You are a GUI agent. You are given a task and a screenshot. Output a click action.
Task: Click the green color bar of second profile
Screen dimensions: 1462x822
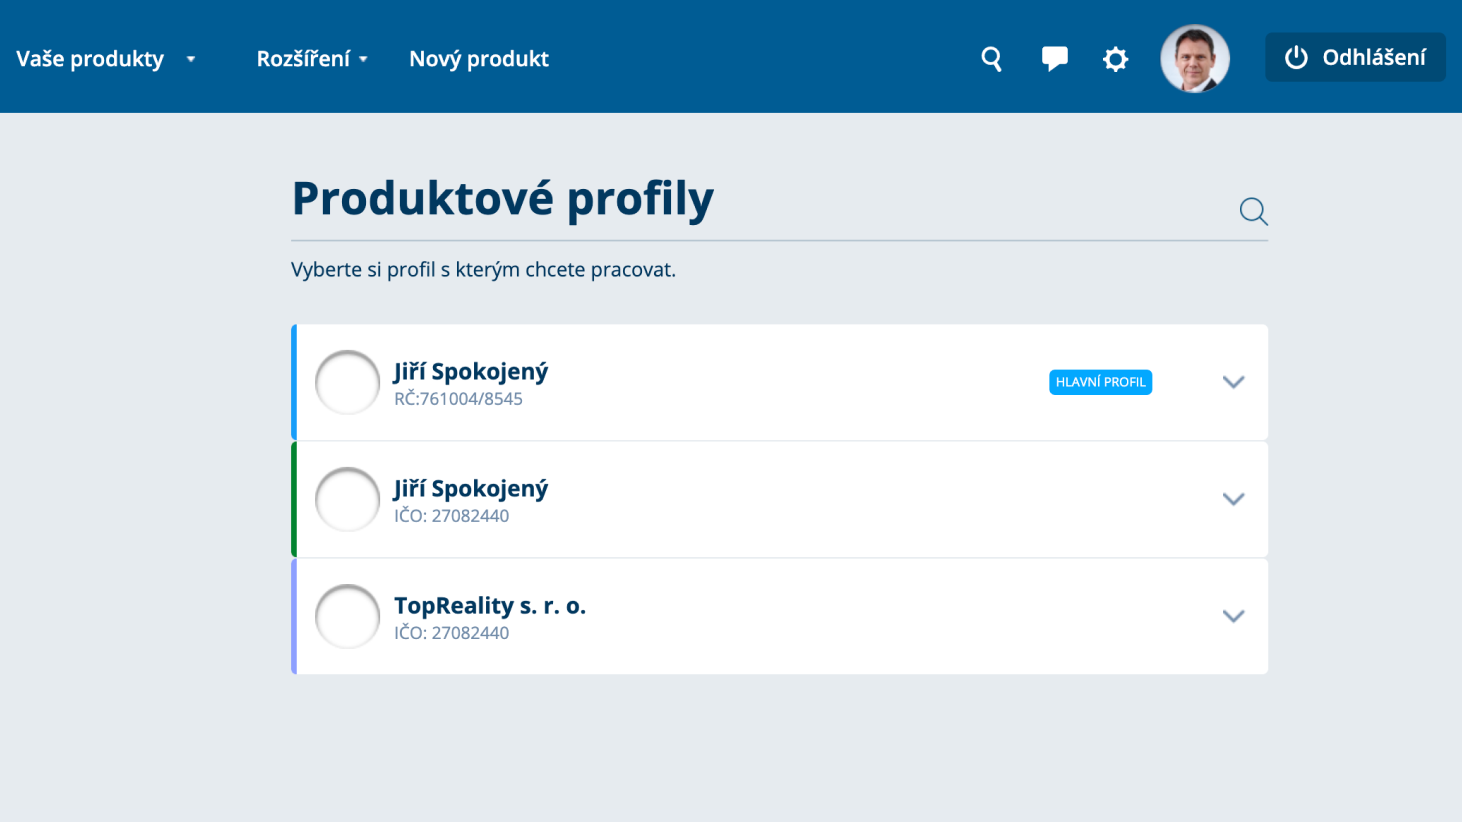pos(294,499)
